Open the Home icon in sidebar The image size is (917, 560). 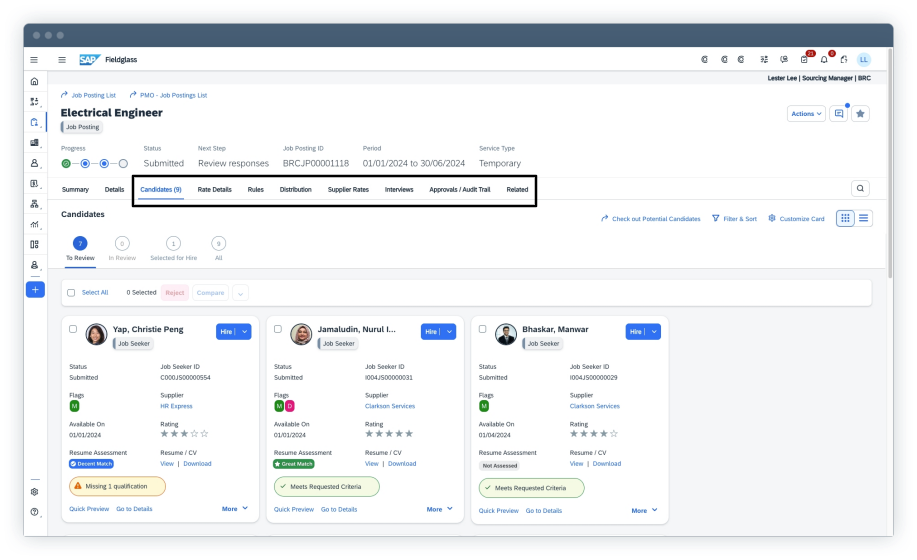pyautogui.click(x=35, y=81)
